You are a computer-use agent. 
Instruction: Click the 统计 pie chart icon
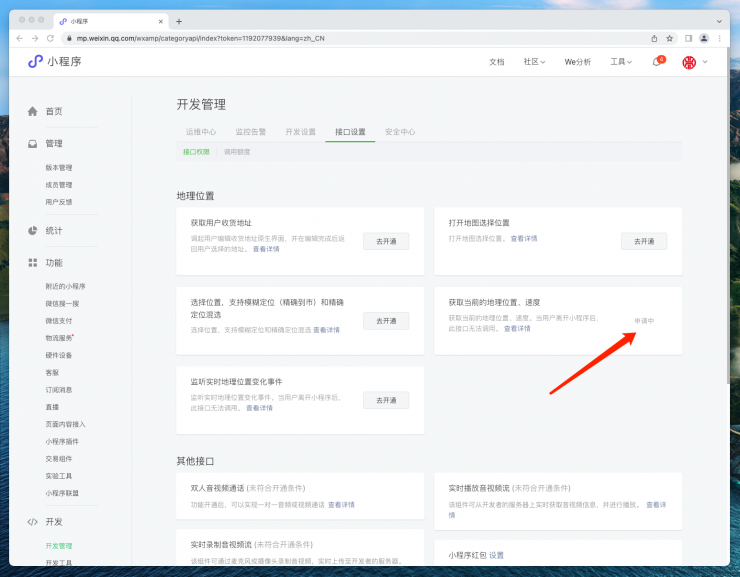32,230
